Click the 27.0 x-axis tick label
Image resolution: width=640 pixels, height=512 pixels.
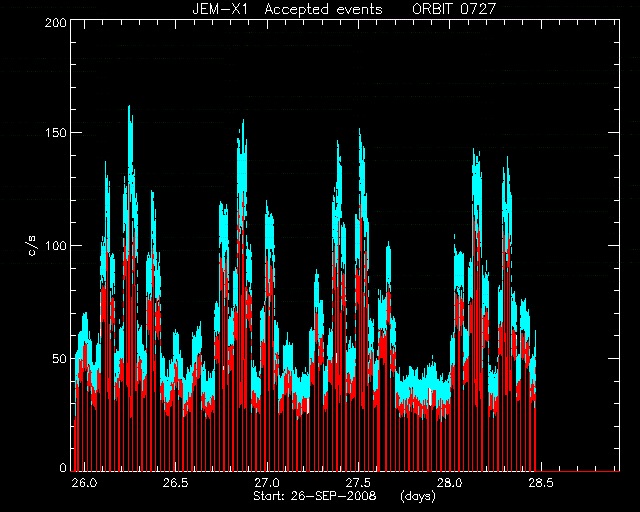(x=267, y=483)
